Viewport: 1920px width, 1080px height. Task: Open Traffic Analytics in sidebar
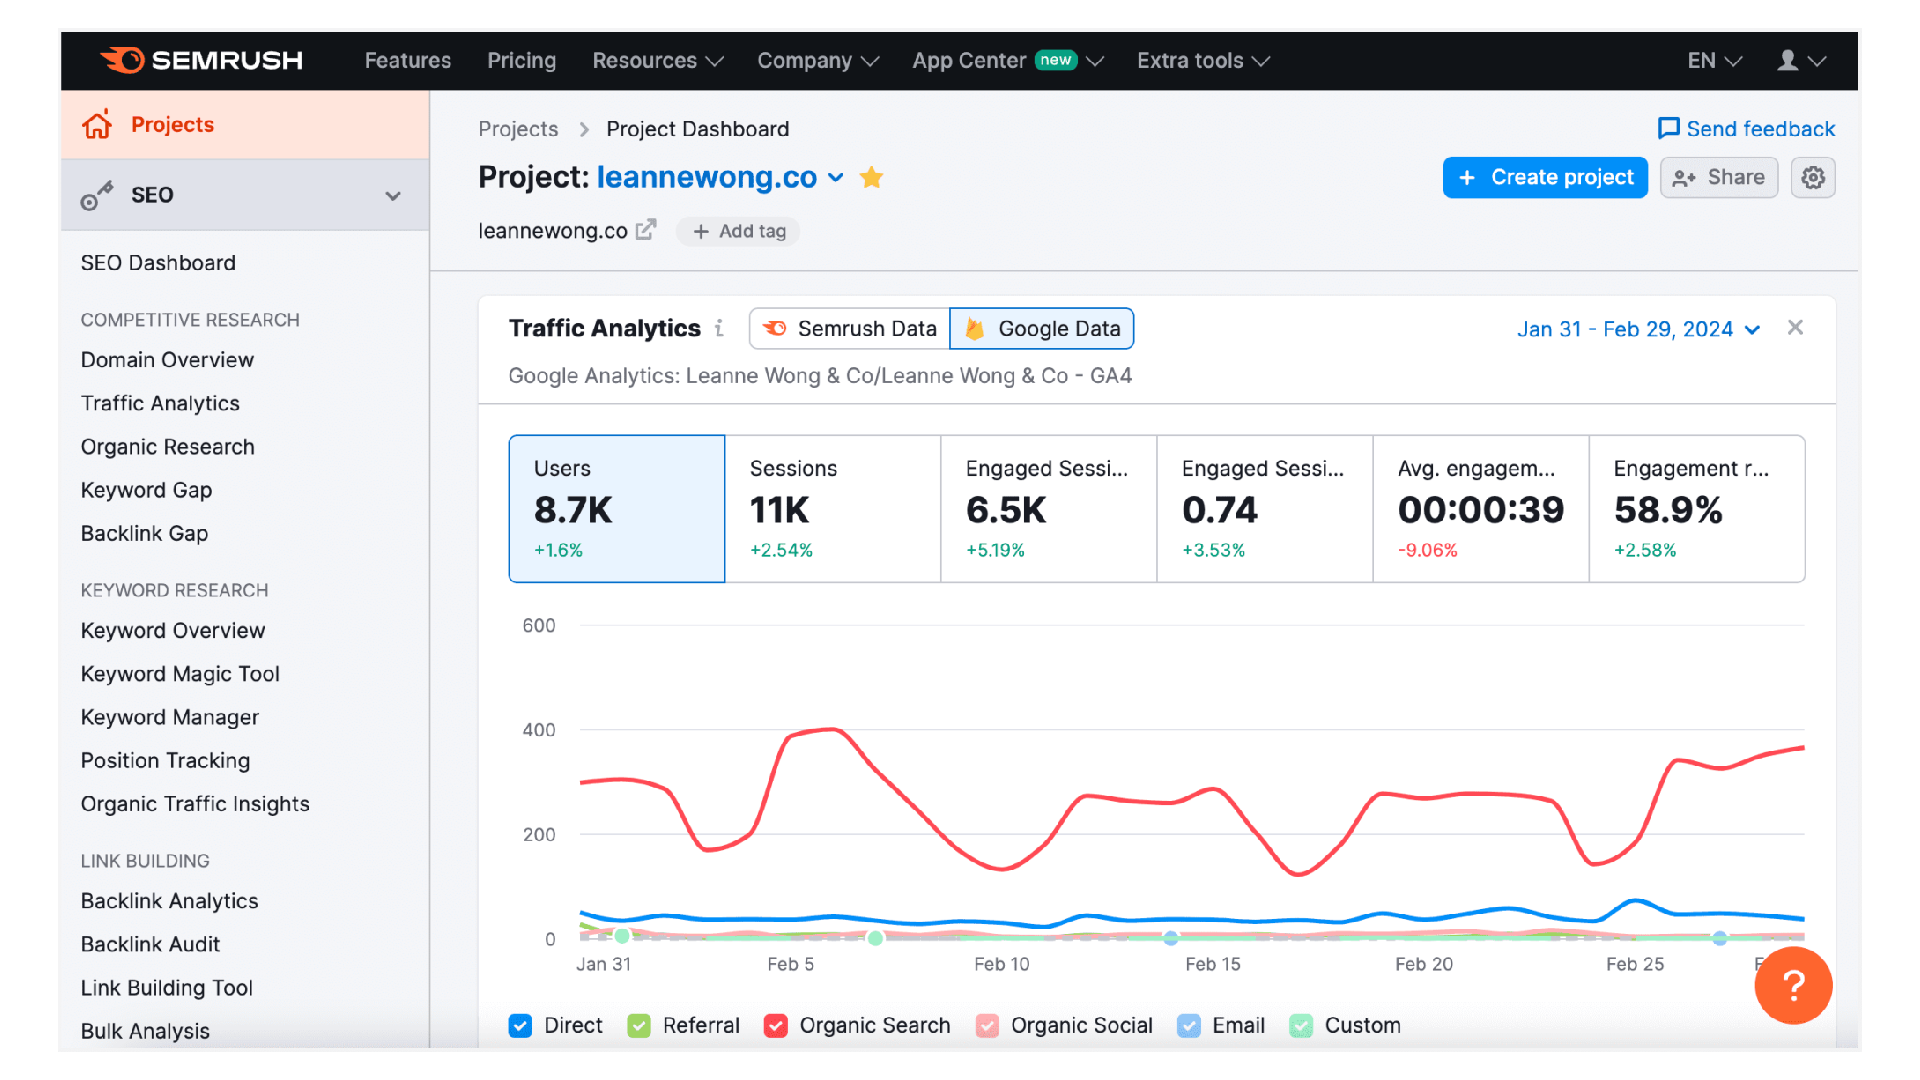pyautogui.click(x=160, y=403)
